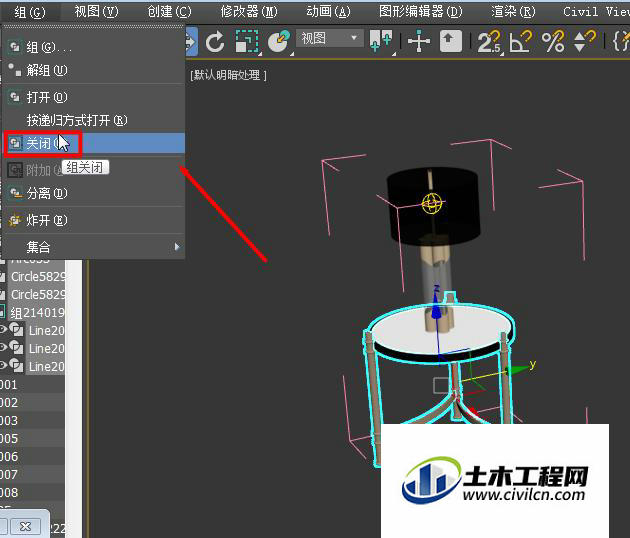Screen dimensions: 630x538
Task: Toggle the Percent Snap icon
Action: pyautogui.click(x=553, y=41)
